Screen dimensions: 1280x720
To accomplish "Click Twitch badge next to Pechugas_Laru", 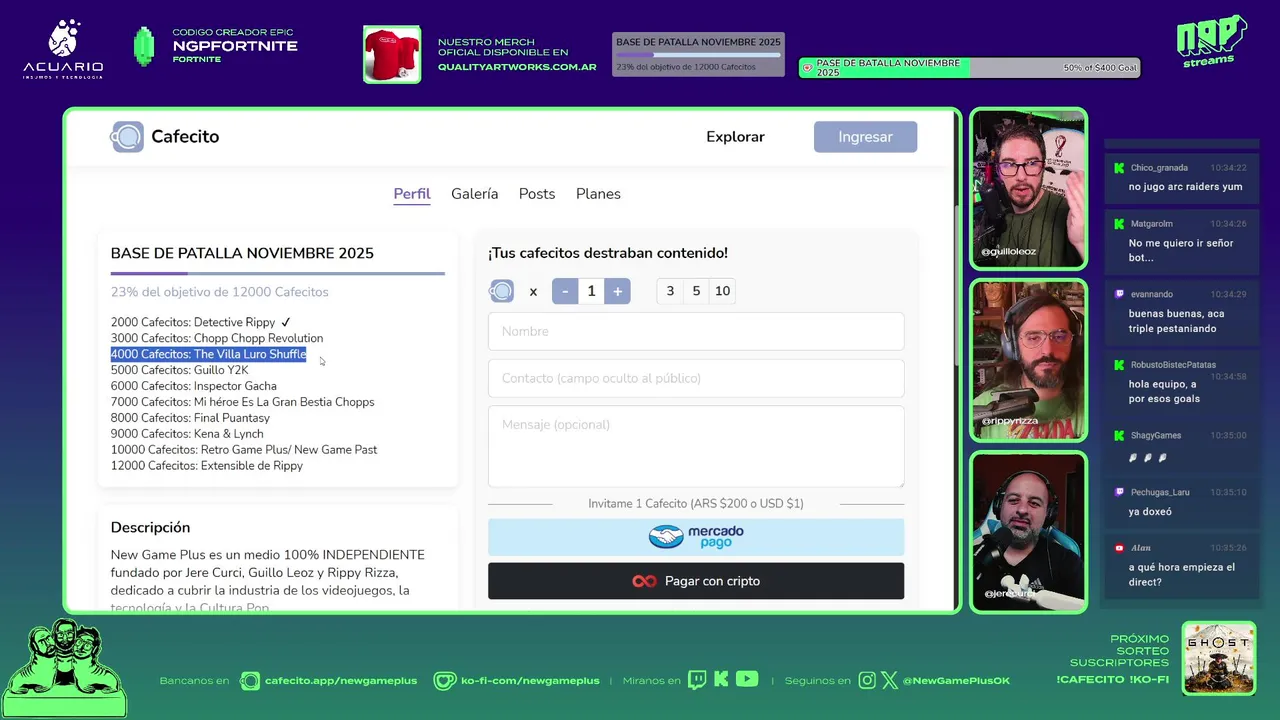I will coord(1119,492).
